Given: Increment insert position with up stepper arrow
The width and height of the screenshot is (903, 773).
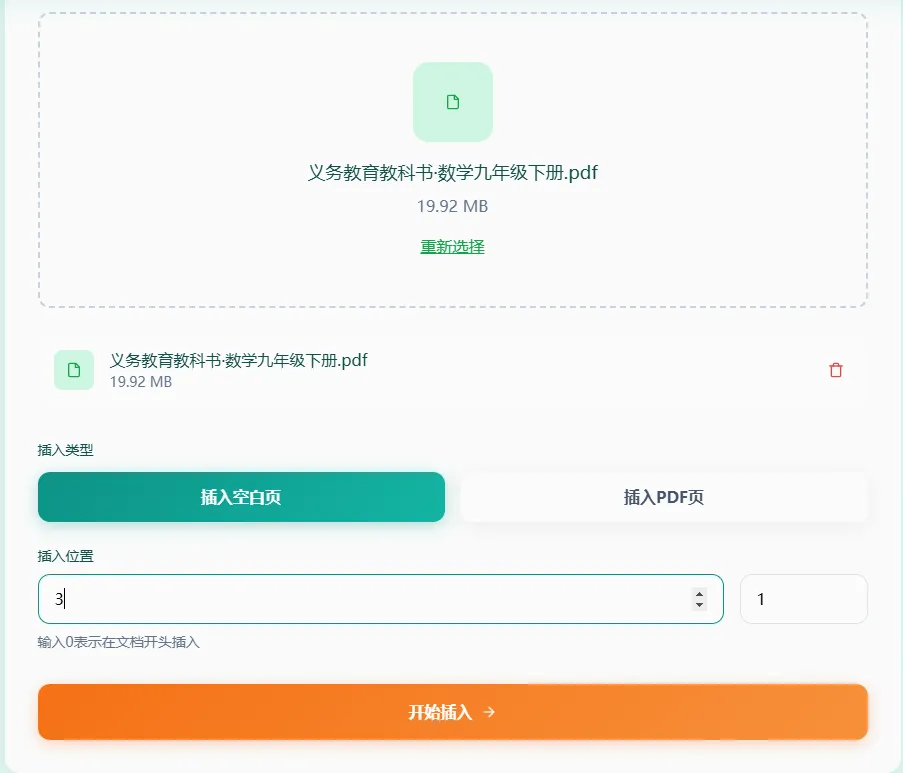Looking at the screenshot, I should (x=699, y=594).
